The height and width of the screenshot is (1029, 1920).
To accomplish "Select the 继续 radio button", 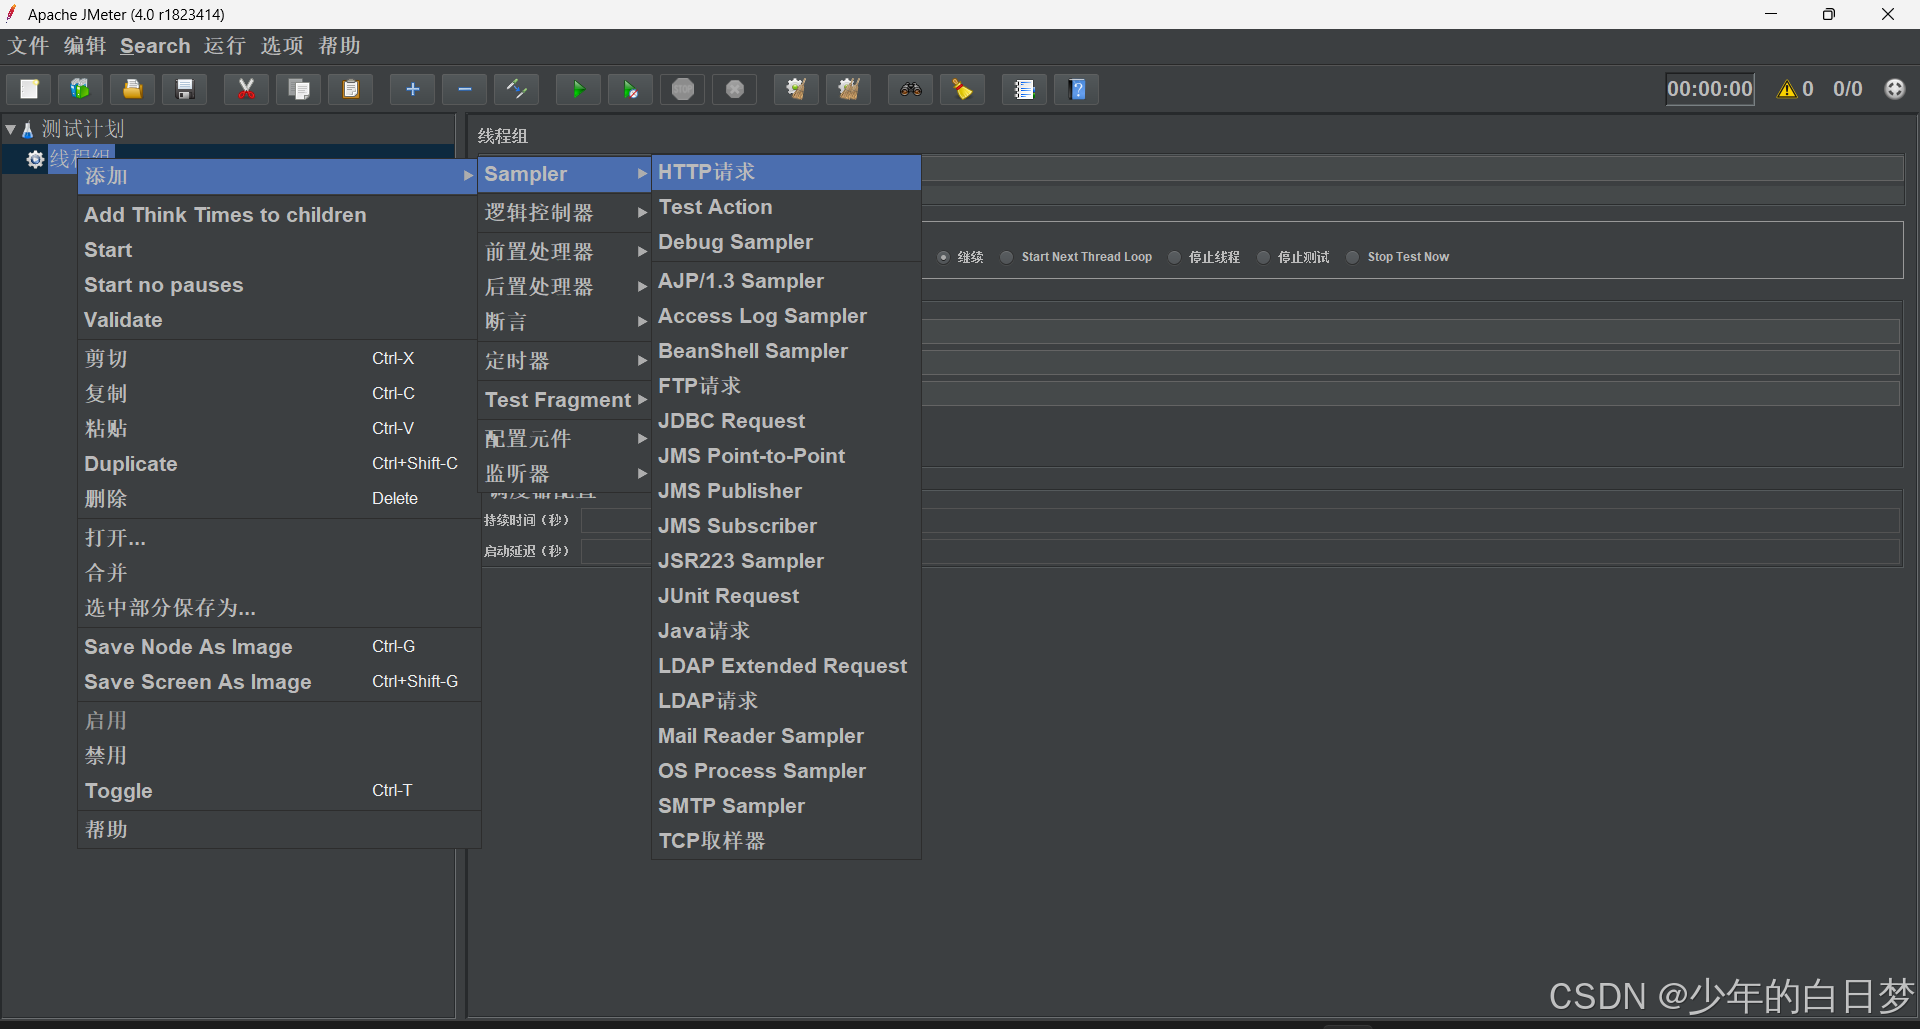I will point(943,257).
